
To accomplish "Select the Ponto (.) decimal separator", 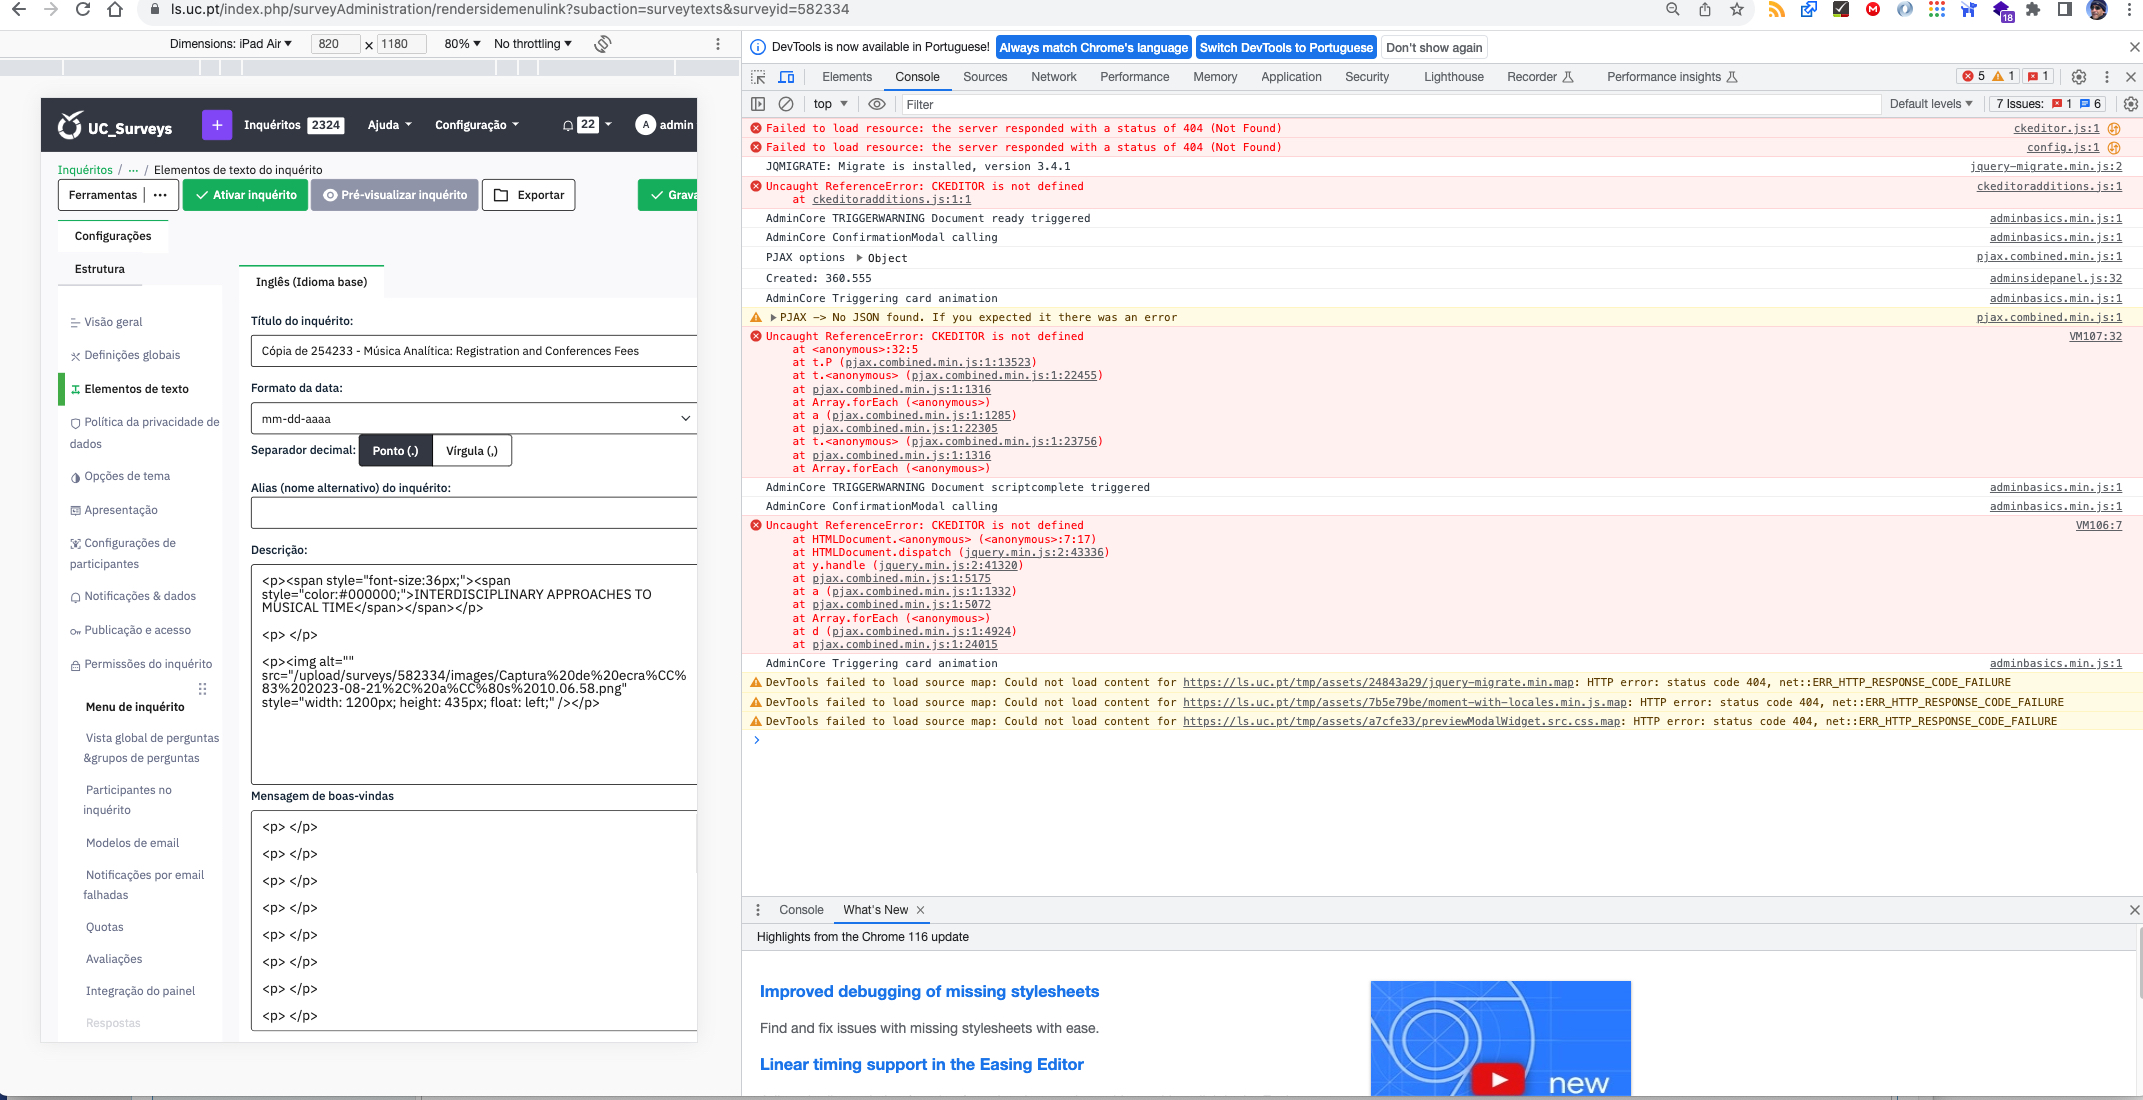I will coord(395,451).
